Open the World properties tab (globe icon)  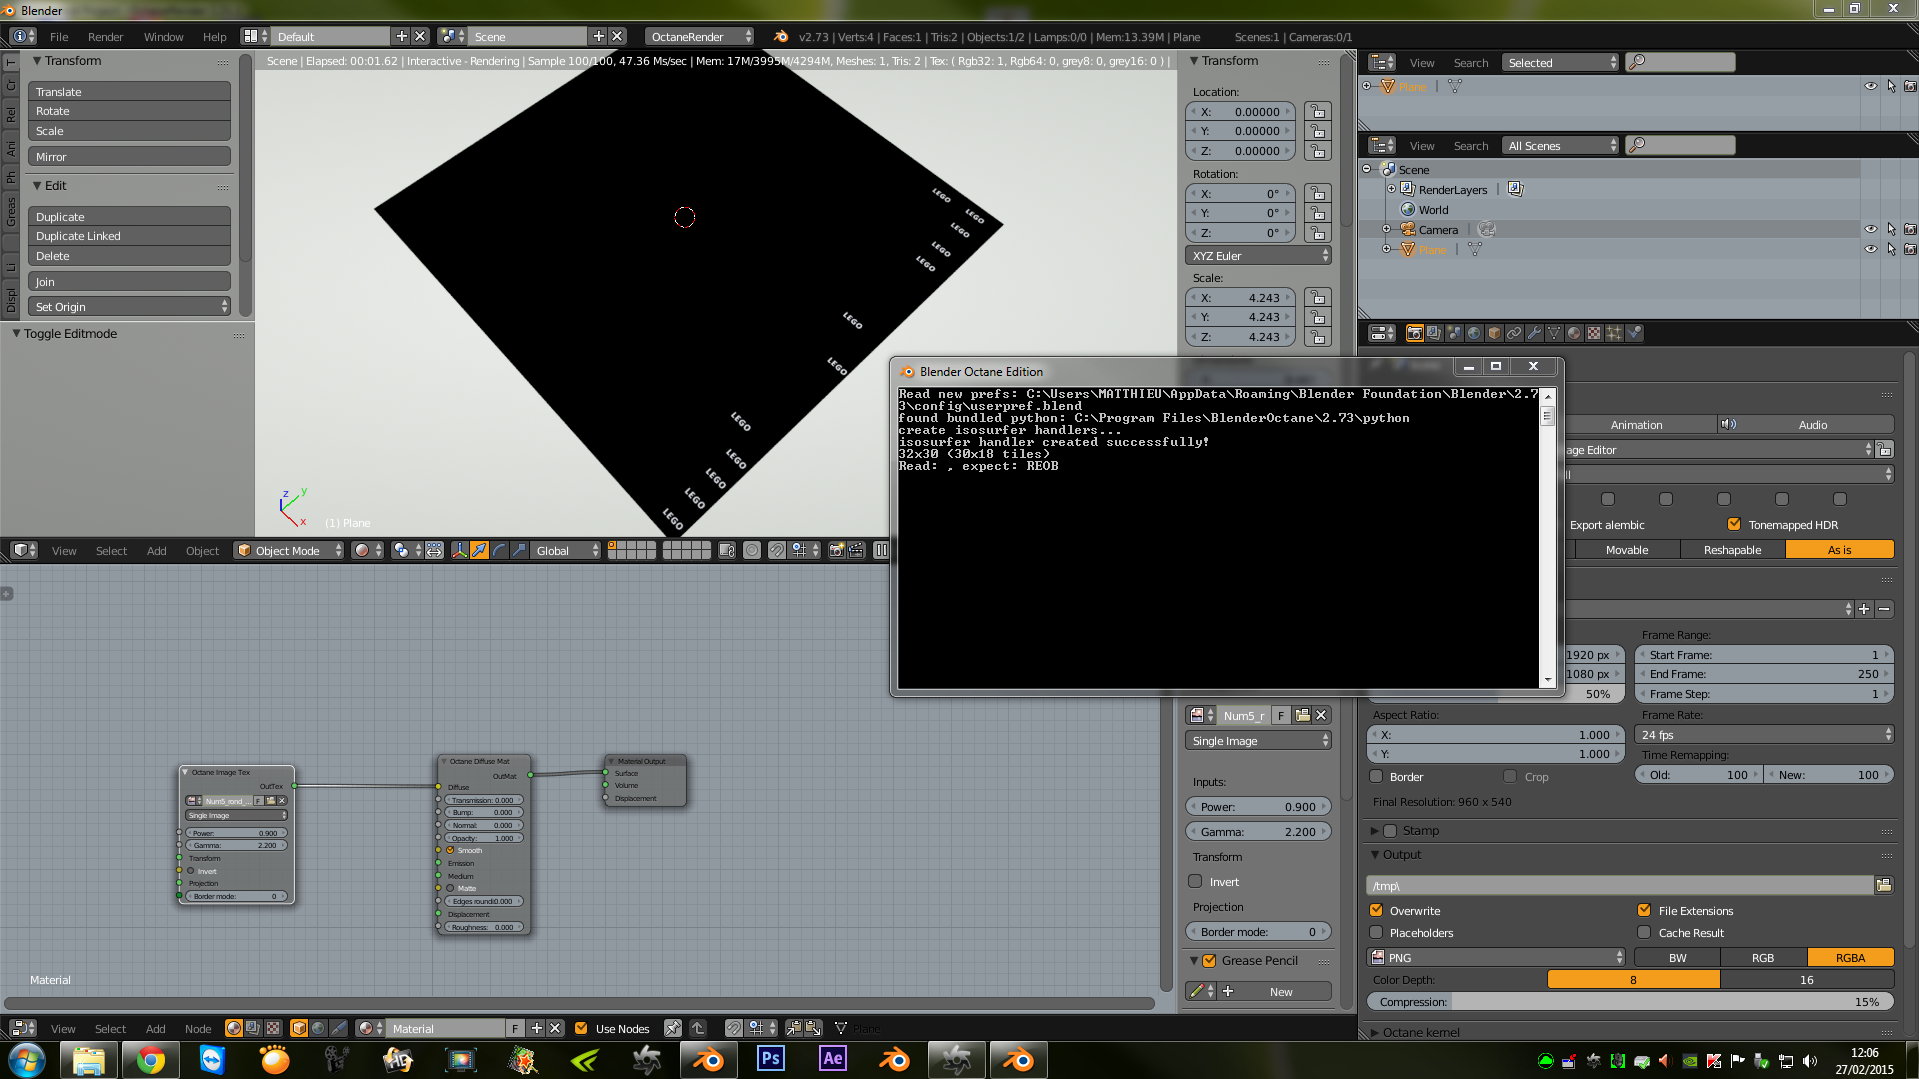click(1474, 333)
